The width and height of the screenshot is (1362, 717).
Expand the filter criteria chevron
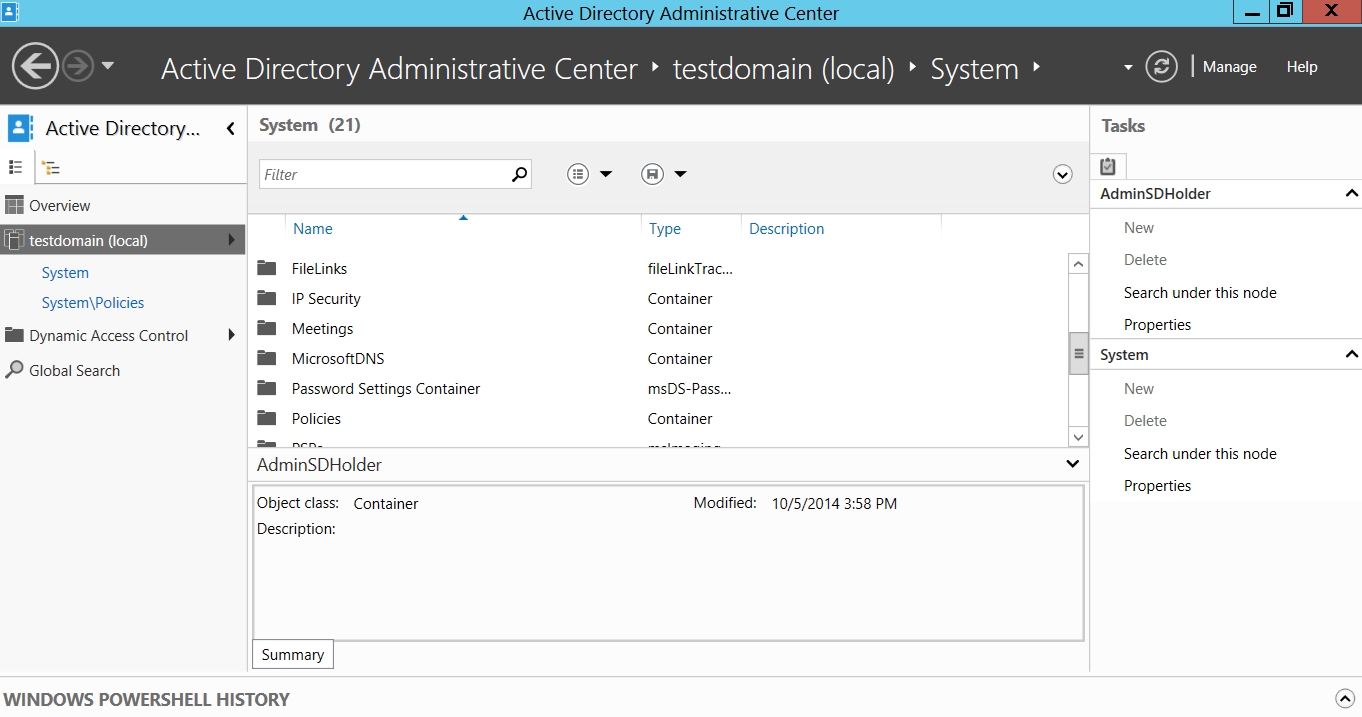tap(1062, 174)
